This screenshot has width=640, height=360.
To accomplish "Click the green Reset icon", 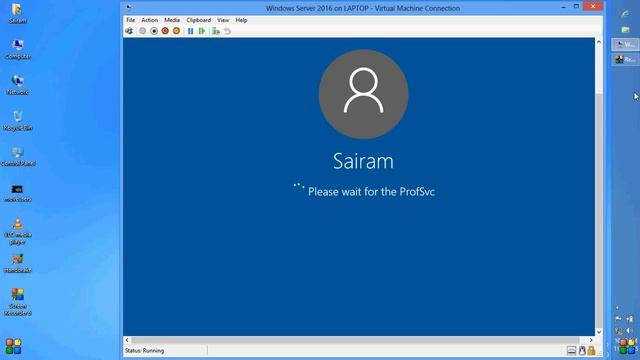I will [x=202, y=31].
